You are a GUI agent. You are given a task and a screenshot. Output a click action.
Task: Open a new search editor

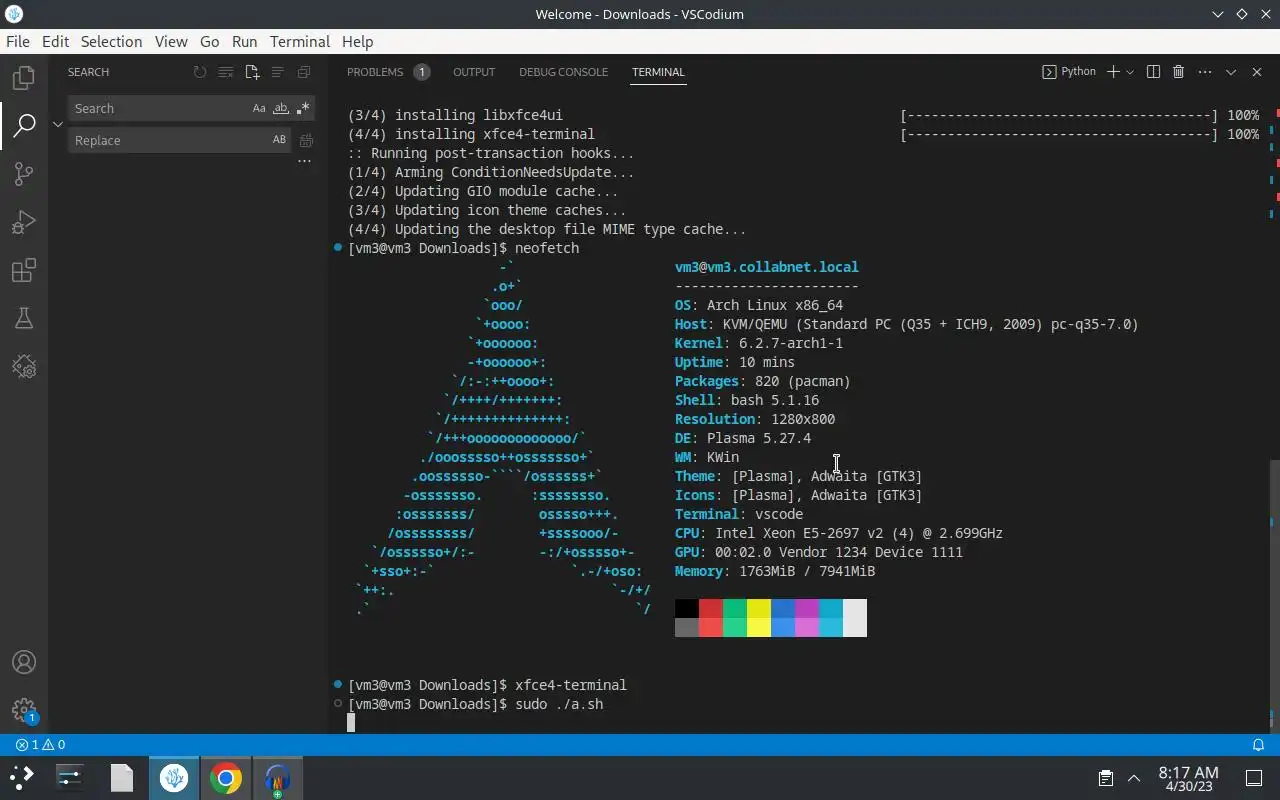(x=252, y=72)
